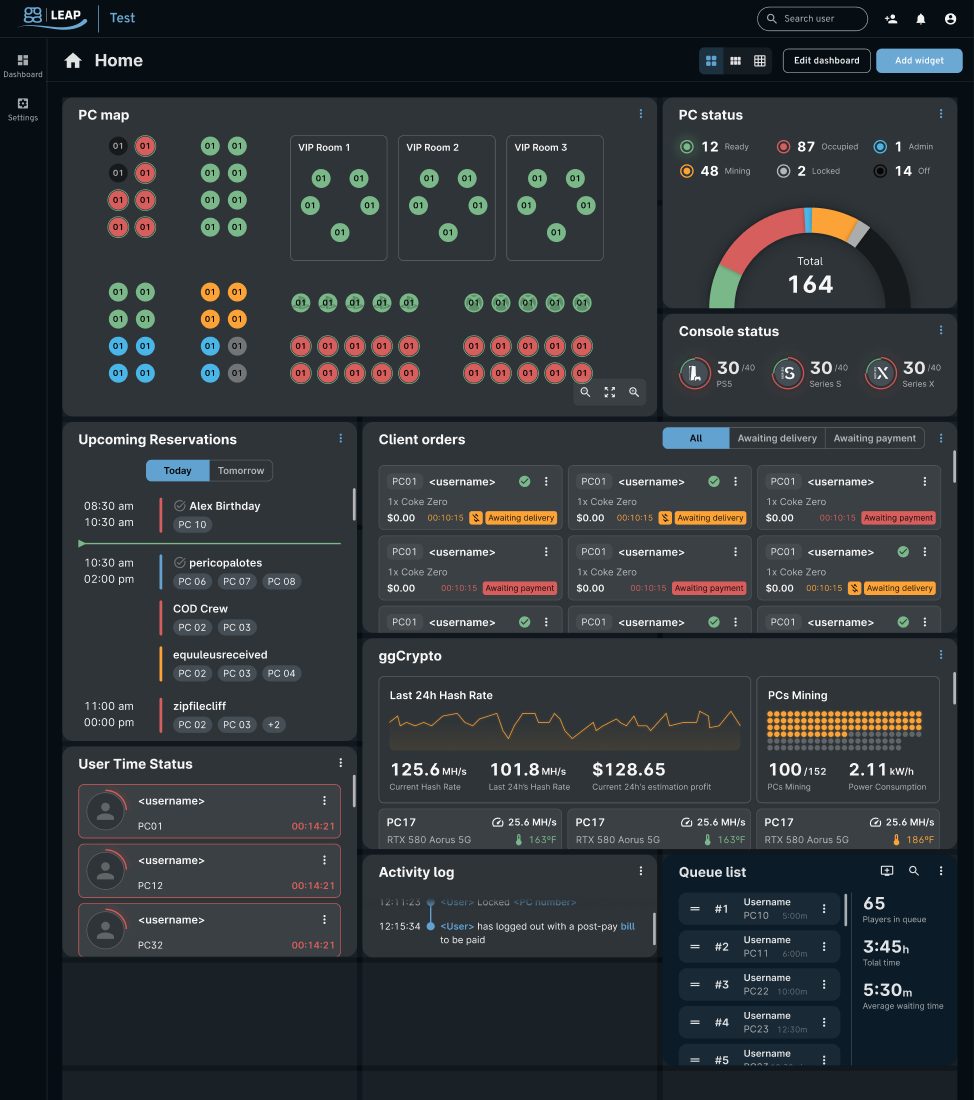Click the Home house icon
The height and width of the screenshot is (1100, 974).
point(73,60)
